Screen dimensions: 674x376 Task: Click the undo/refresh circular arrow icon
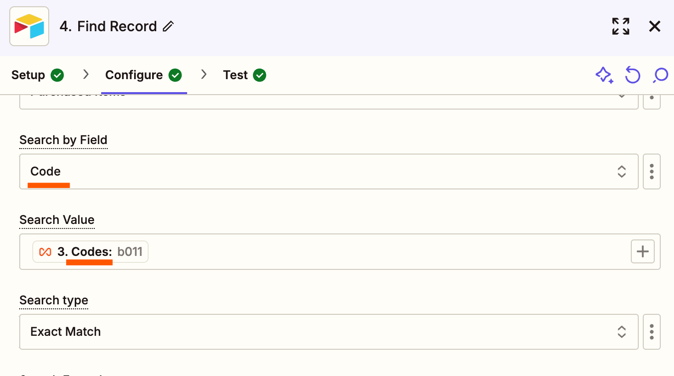click(633, 75)
